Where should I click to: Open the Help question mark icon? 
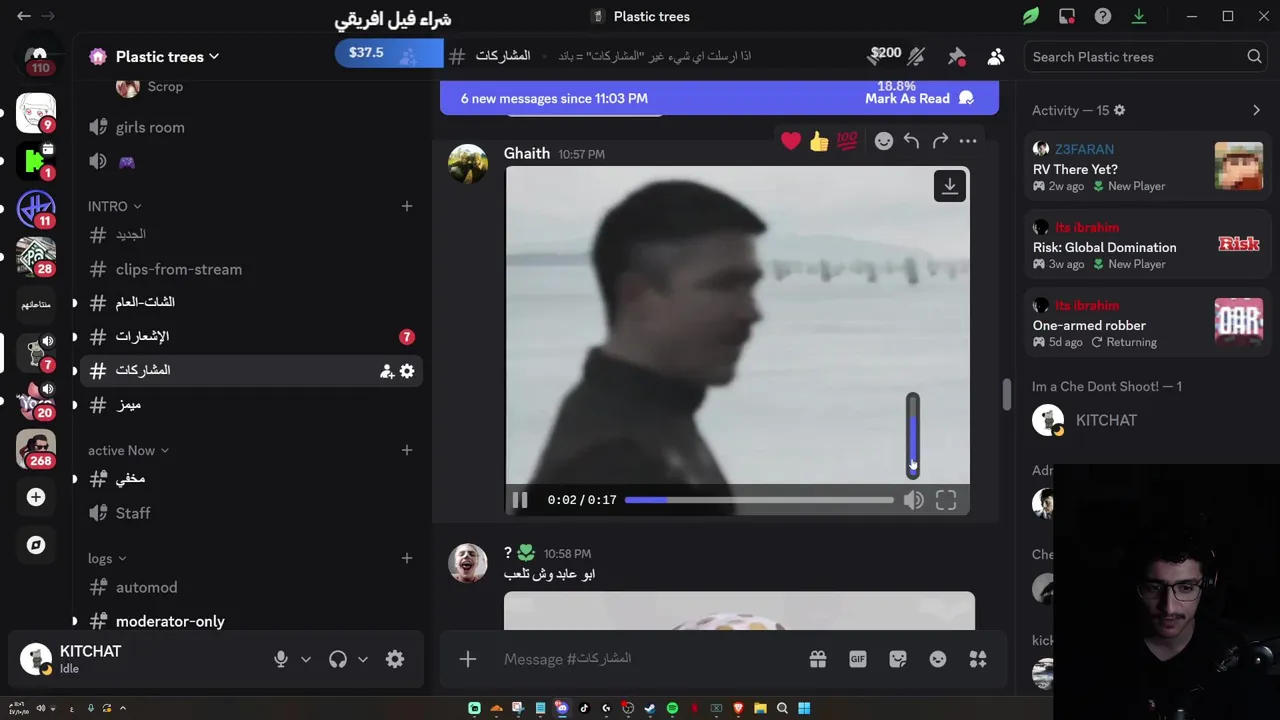[1103, 16]
